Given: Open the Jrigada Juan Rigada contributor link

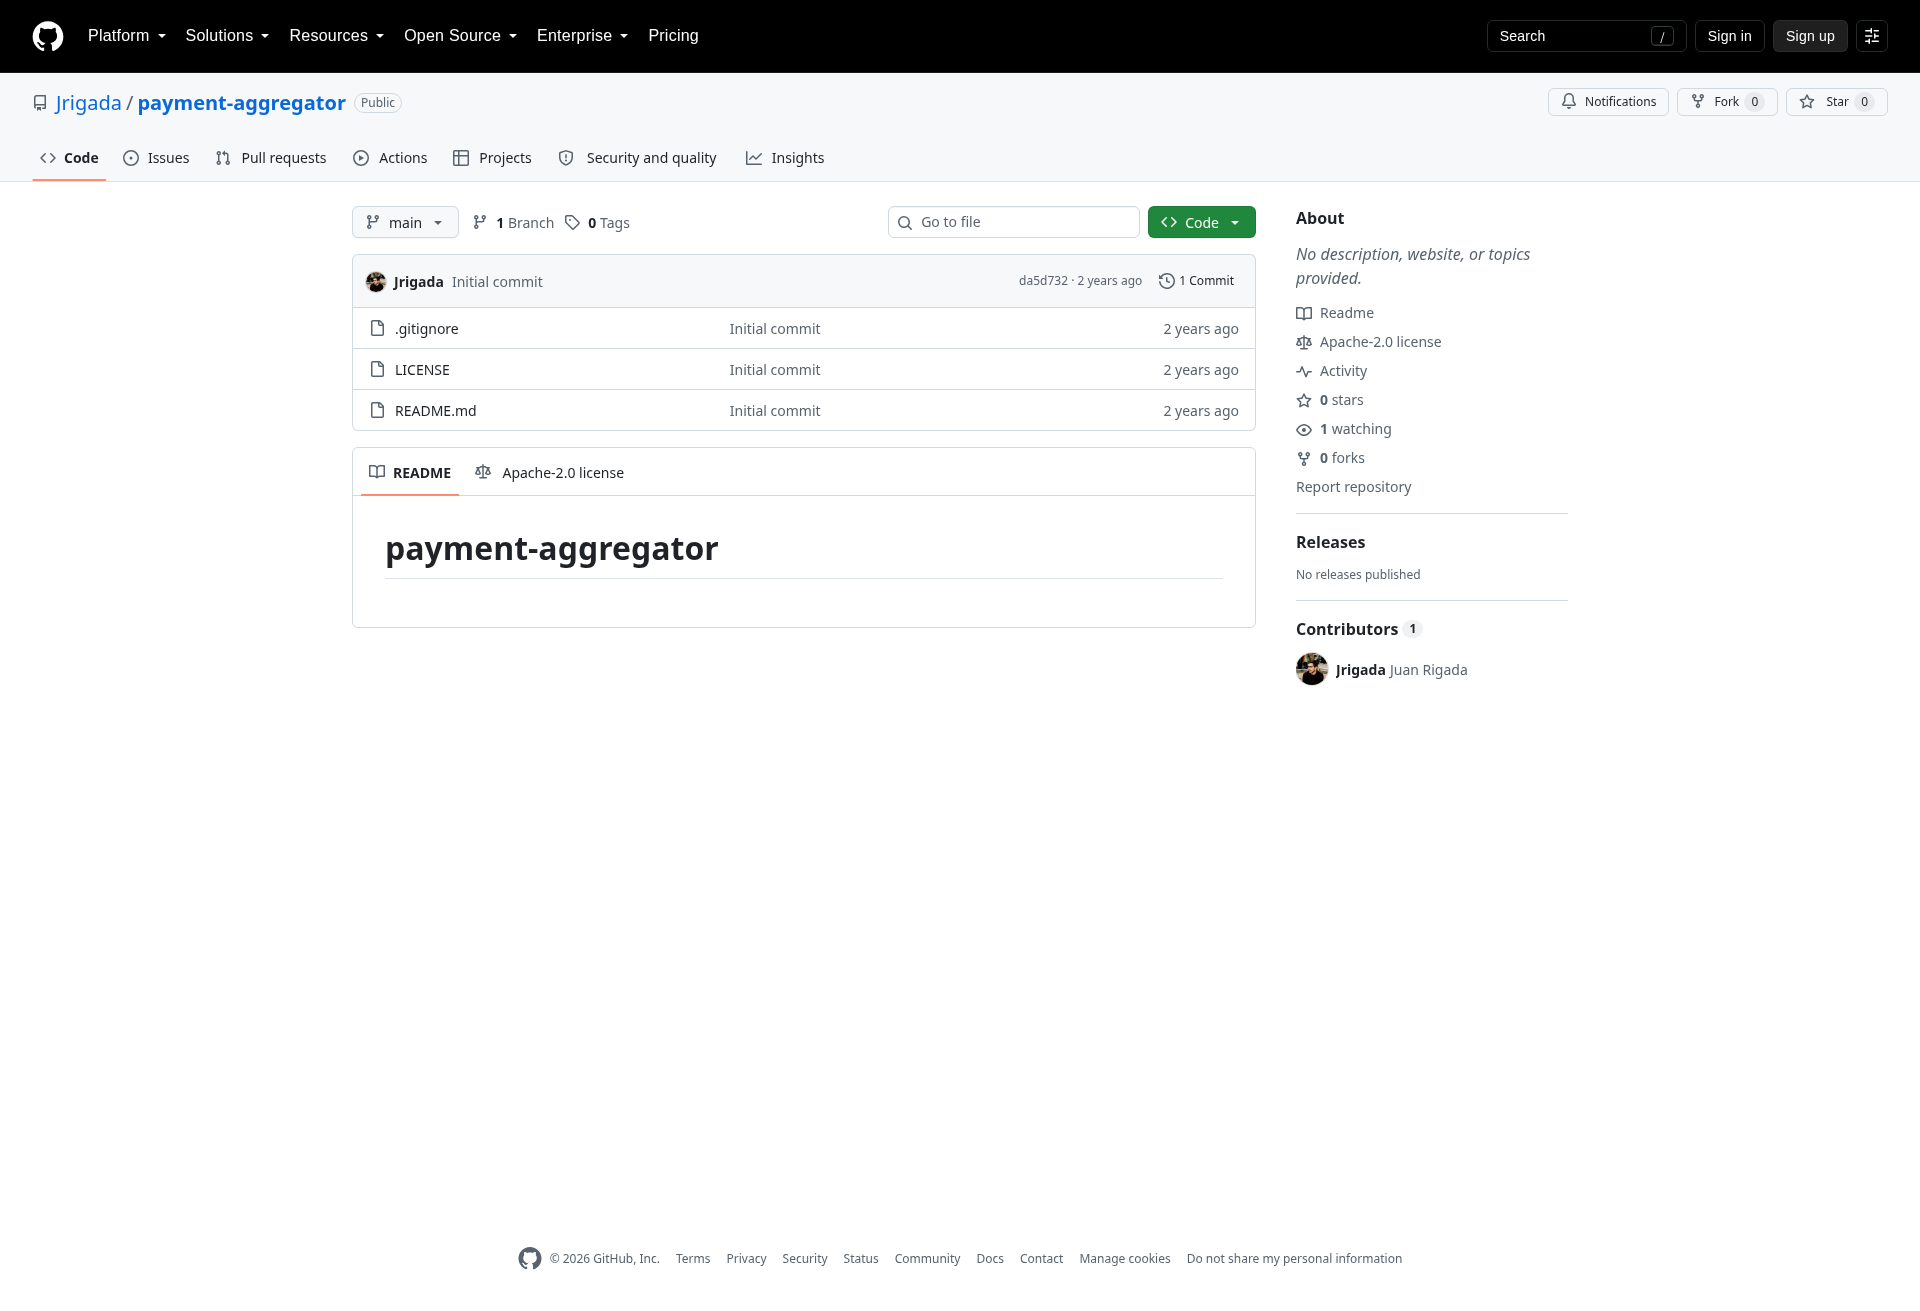Looking at the screenshot, I should tap(1401, 670).
